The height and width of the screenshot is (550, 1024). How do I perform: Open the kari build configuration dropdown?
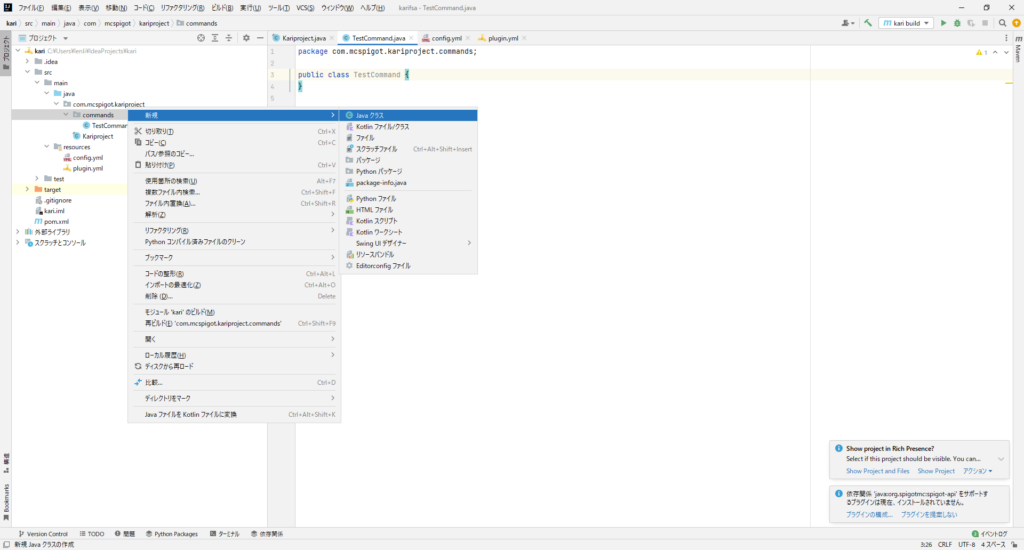(907, 23)
